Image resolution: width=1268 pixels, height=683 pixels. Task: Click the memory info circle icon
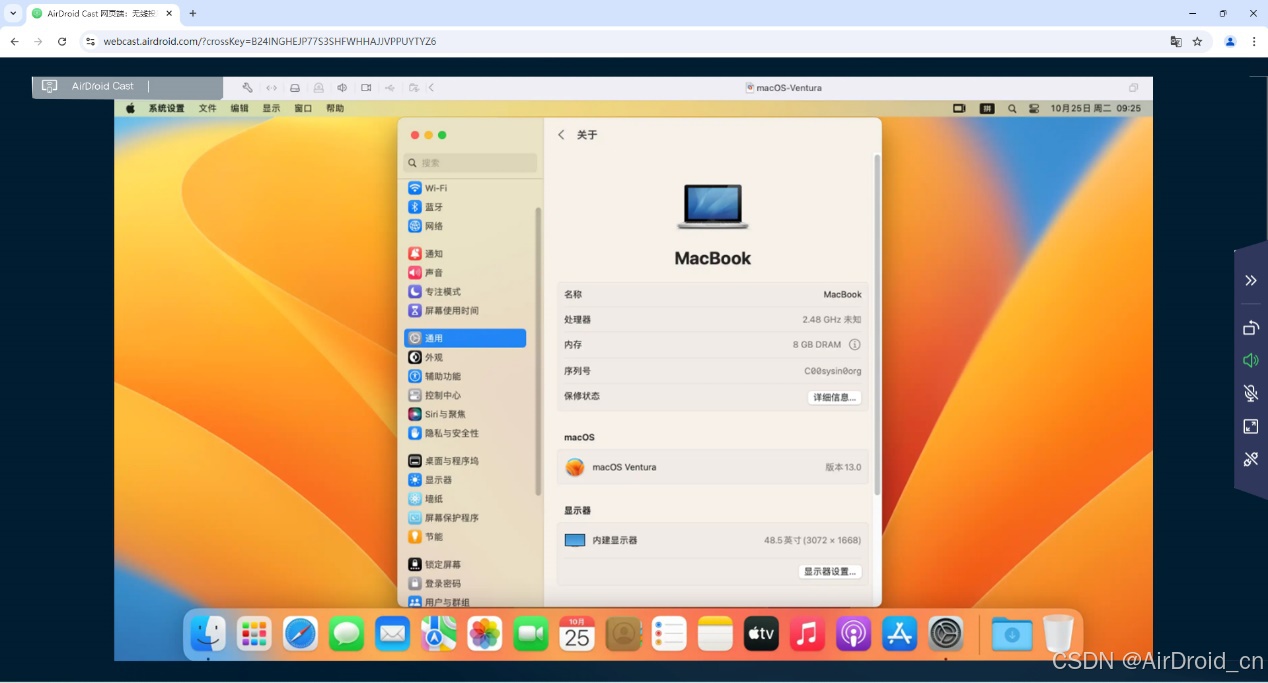855,345
